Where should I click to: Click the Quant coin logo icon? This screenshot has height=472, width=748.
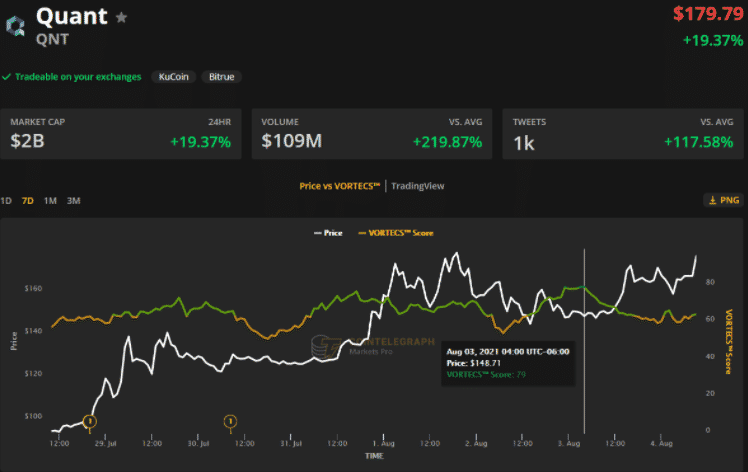[16, 27]
